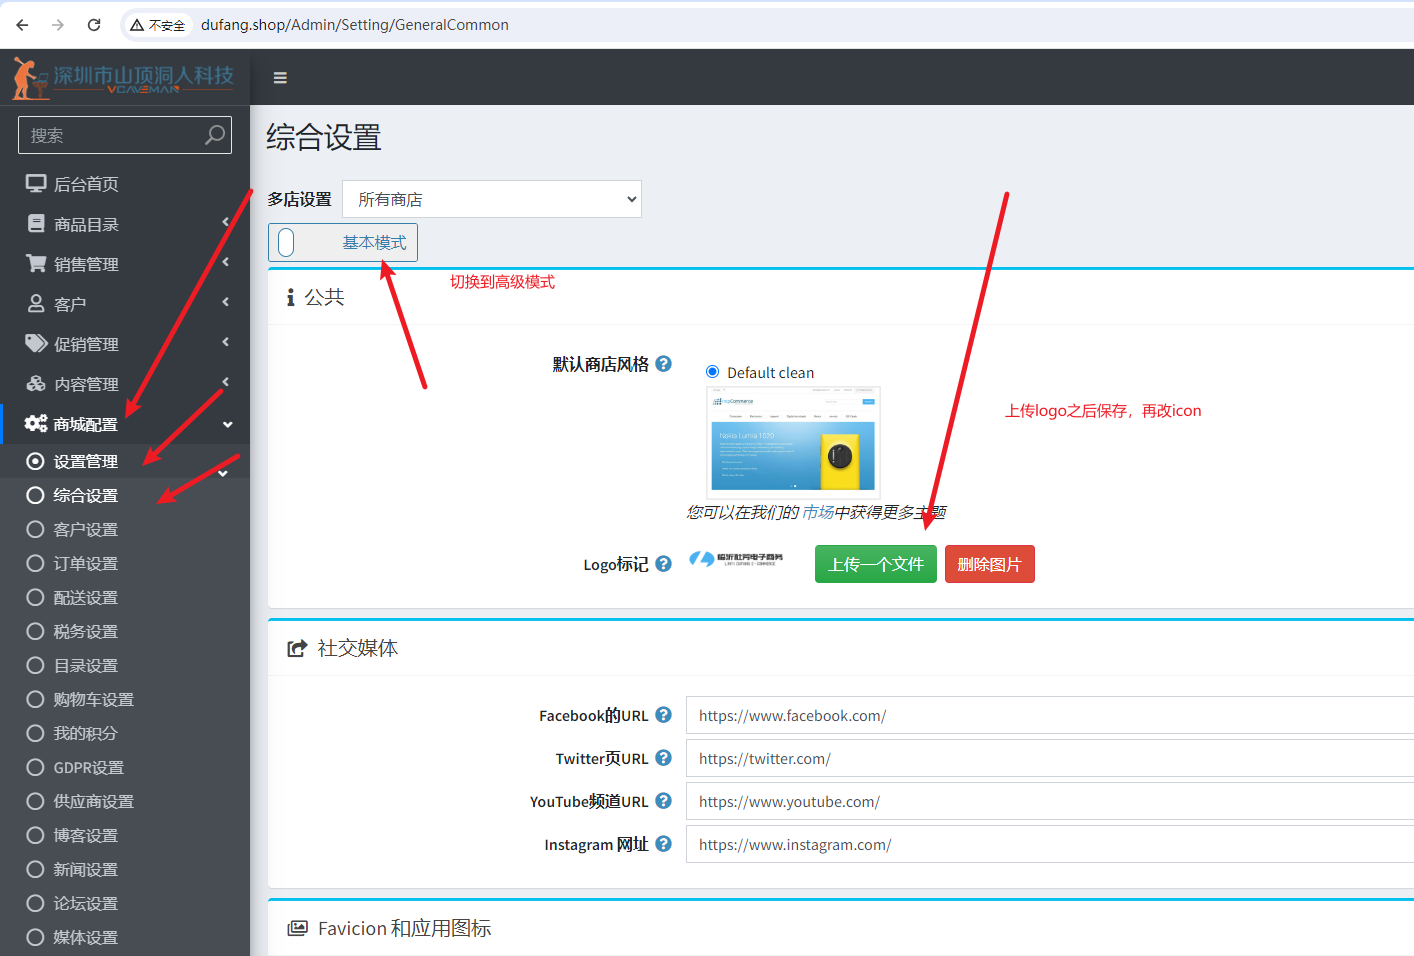
Task: Open 客户设置 in the sidebar
Action: 86,529
